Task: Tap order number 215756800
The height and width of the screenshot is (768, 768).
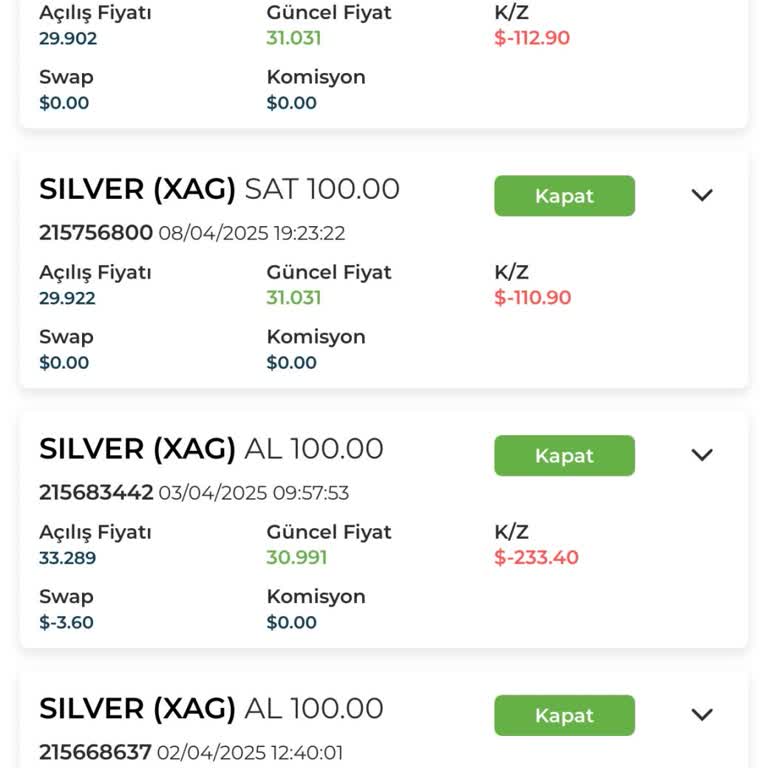Action: 96,233
